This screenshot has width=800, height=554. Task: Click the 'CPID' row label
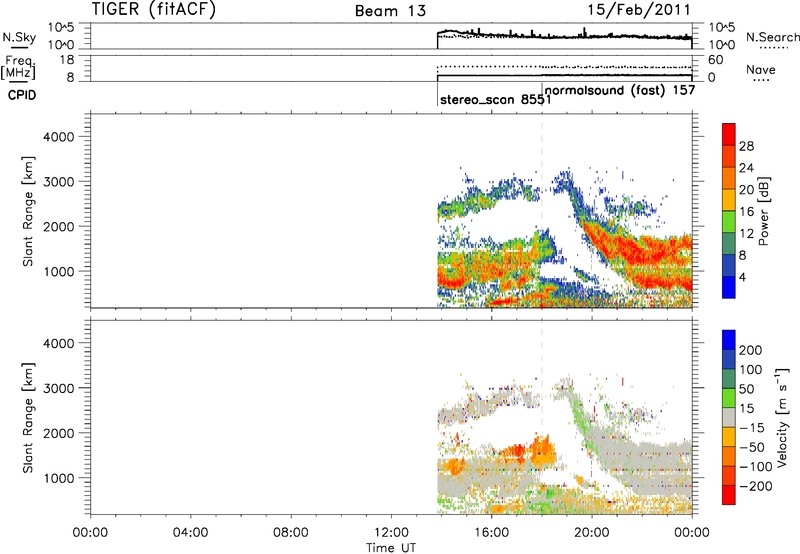point(22,95)
